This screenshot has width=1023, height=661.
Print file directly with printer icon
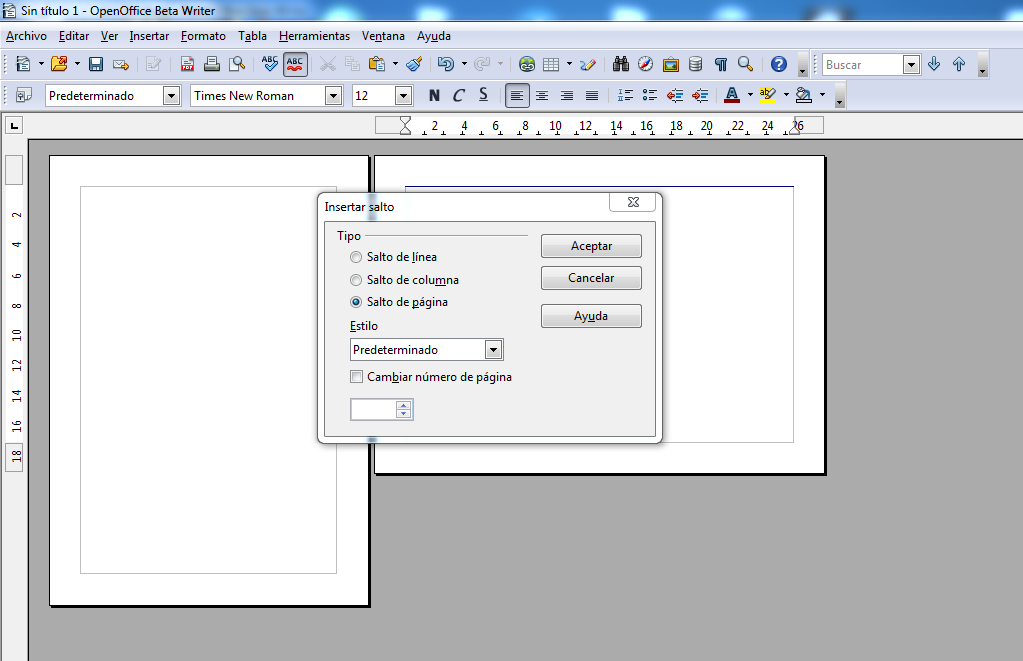(211, 64)
